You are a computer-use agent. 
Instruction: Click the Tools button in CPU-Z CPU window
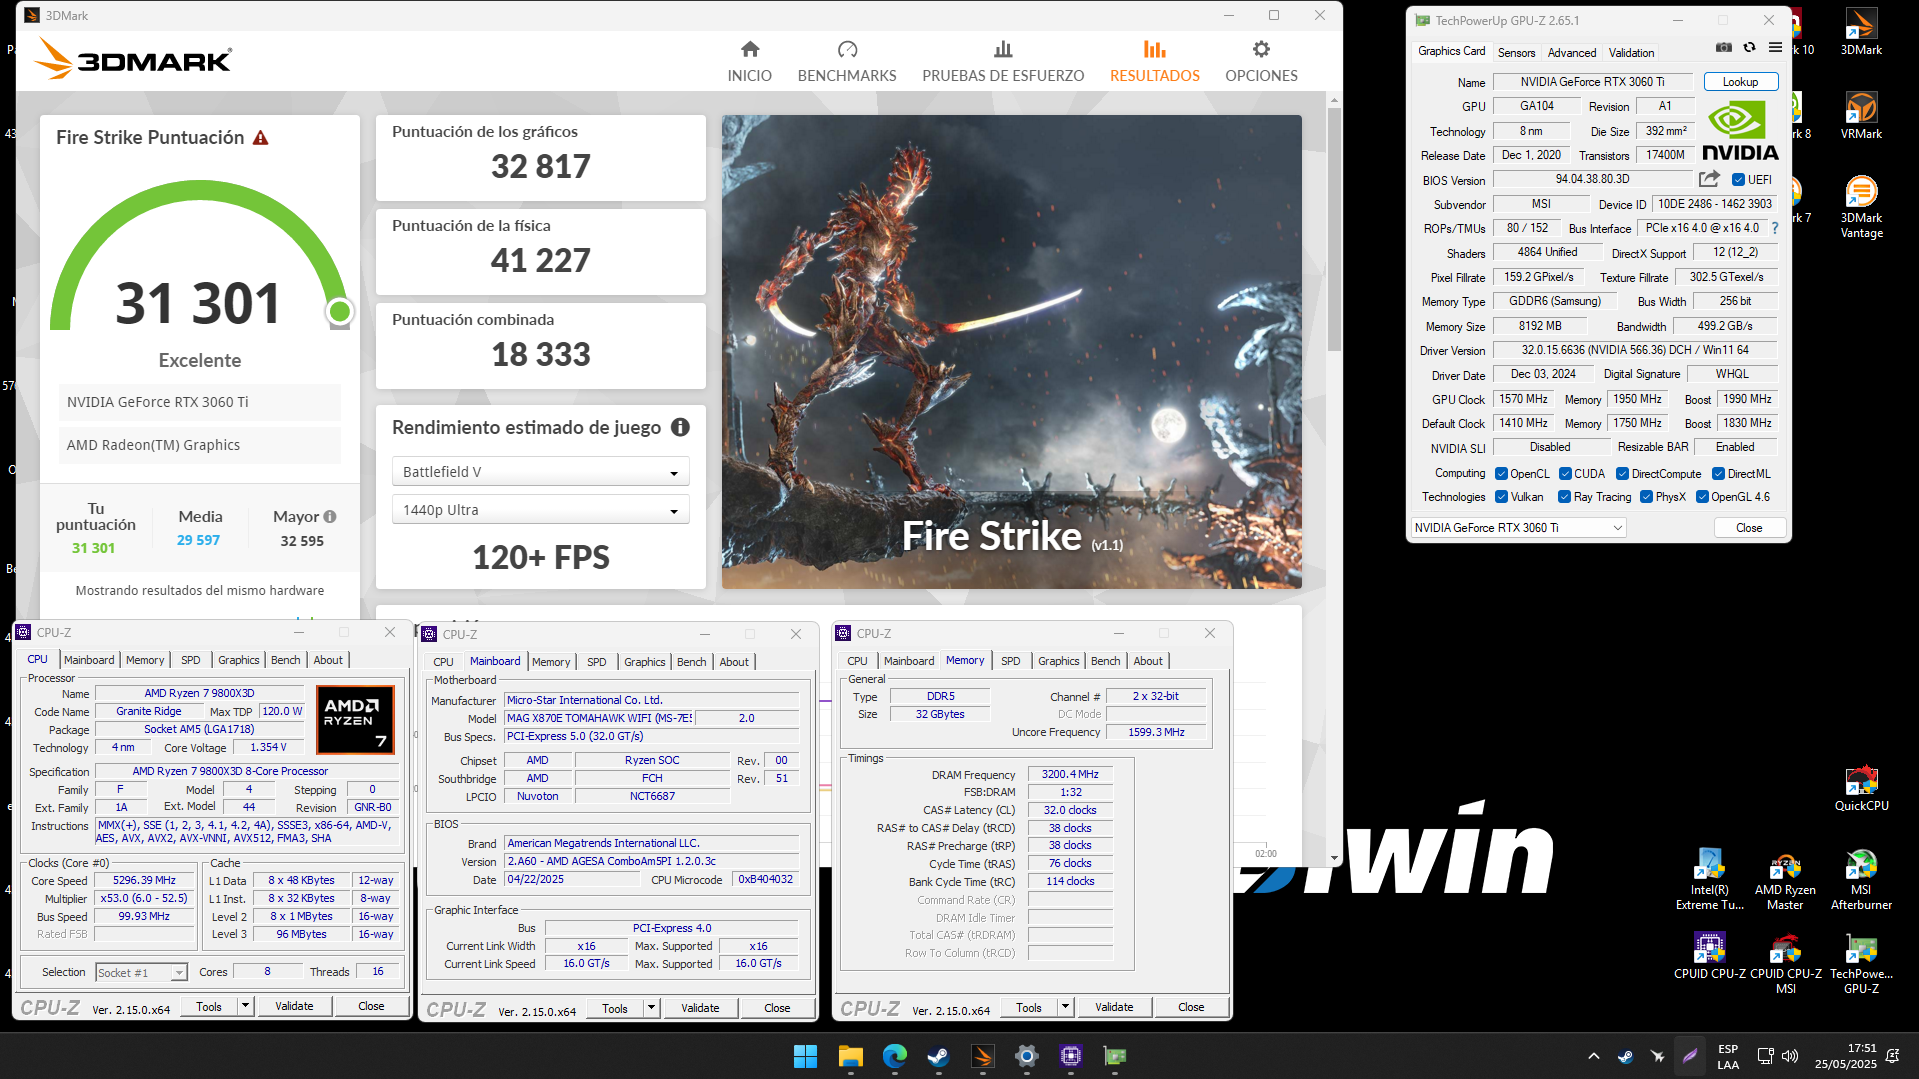point(209,1006)
